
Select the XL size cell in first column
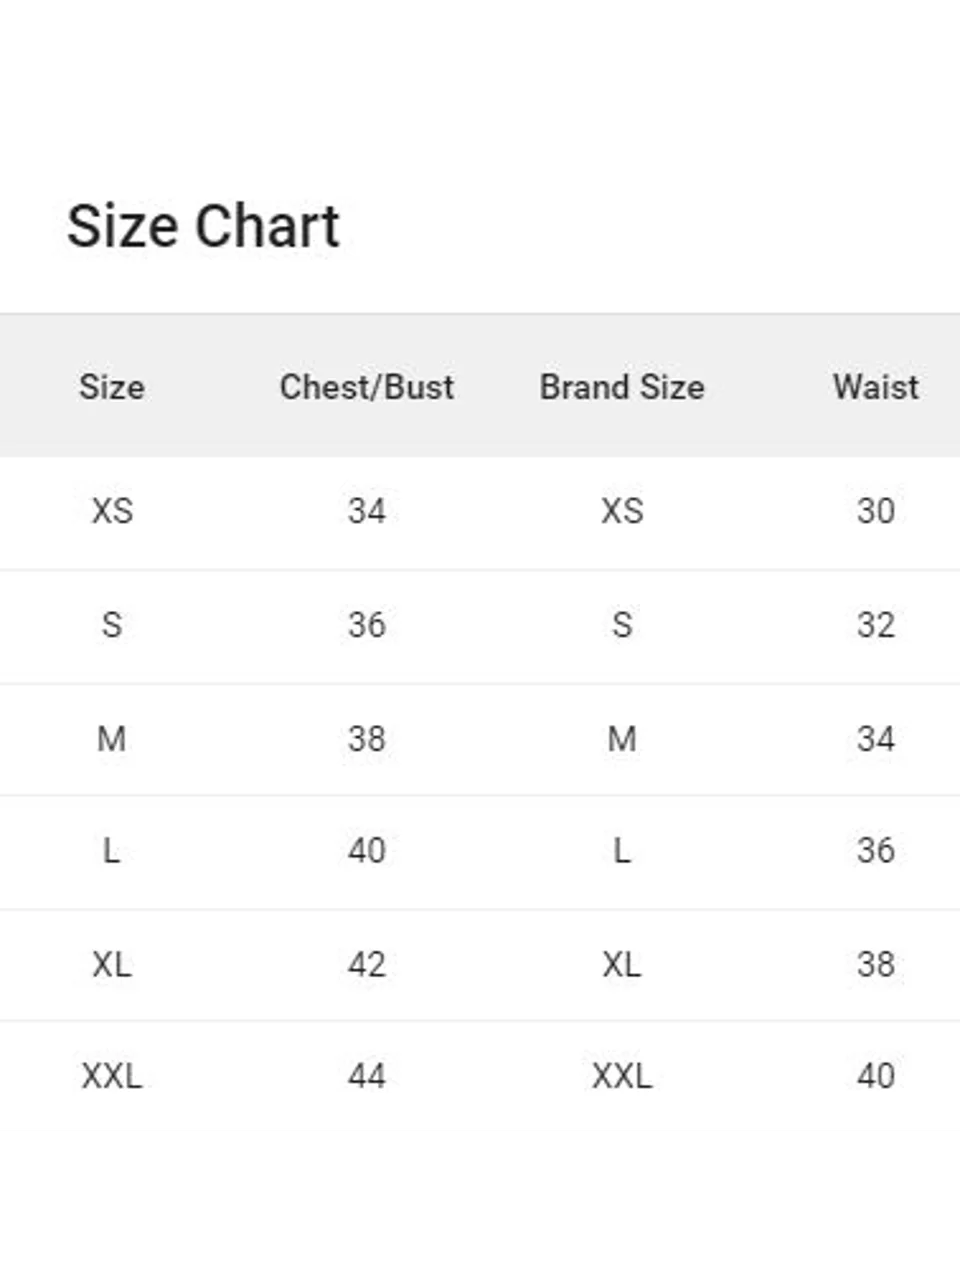112,965
